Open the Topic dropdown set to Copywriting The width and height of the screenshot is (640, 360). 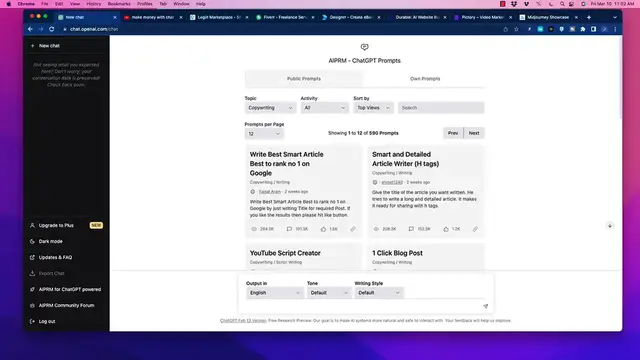pyautogui.click(x=270, y=108)
